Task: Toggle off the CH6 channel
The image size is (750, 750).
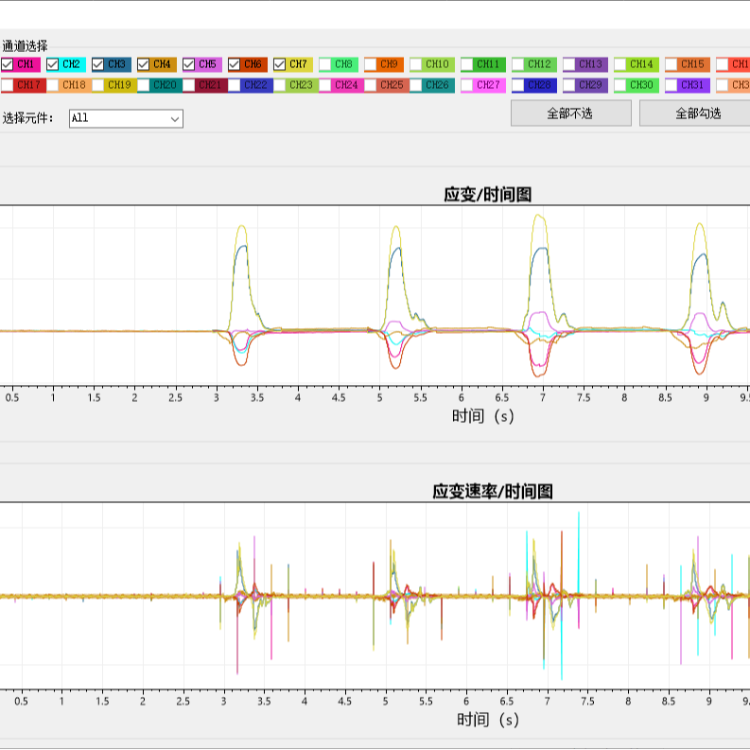Action: (234, 64)
